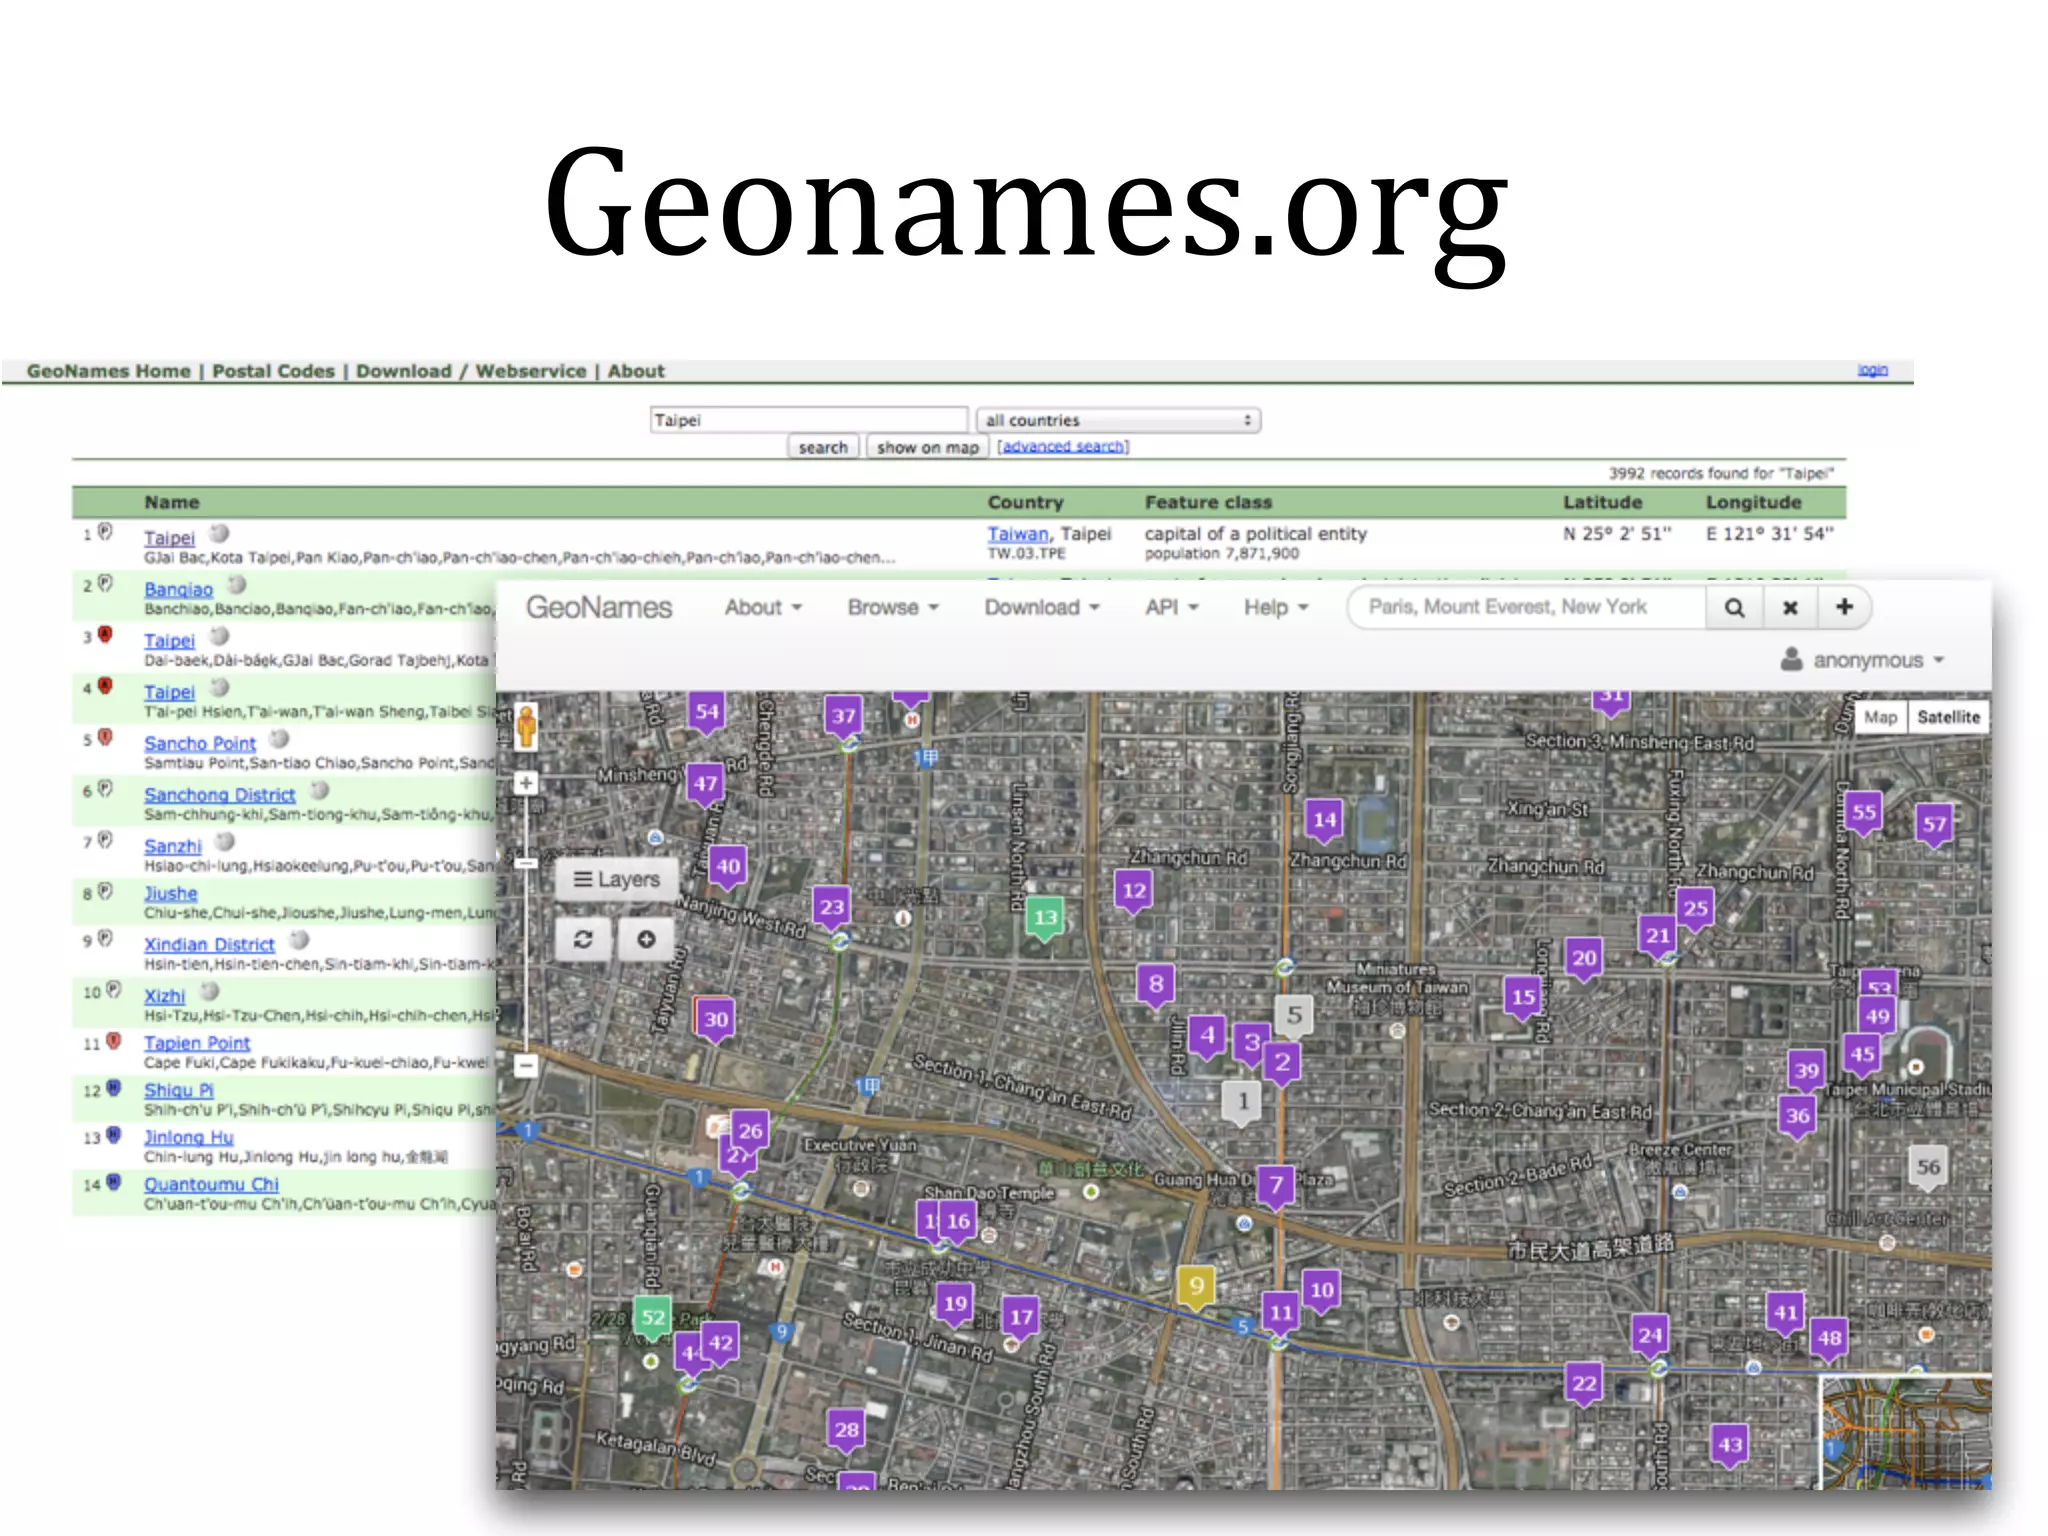Image resolution: width=2048 pixels, height=1536 pixels.
Task: Select gray map marker 5
Action: pyautogui.click(x=1294, y=1016)
